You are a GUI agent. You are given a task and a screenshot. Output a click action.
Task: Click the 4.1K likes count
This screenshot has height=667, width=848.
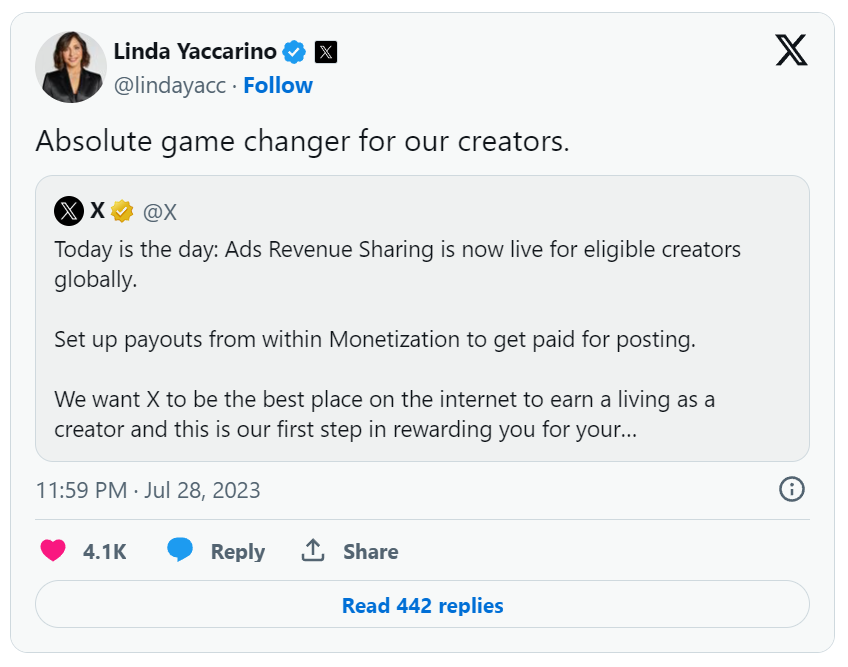point(104,552)
